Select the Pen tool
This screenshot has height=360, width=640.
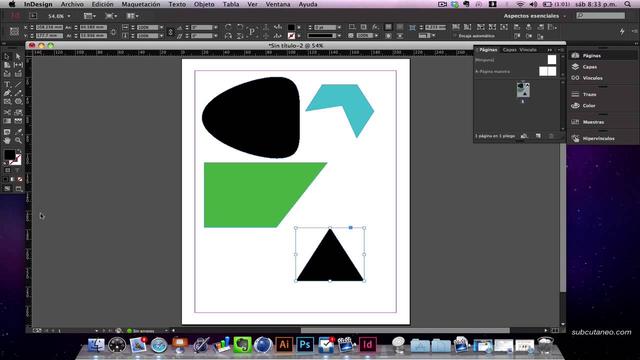tap(7, 93)
